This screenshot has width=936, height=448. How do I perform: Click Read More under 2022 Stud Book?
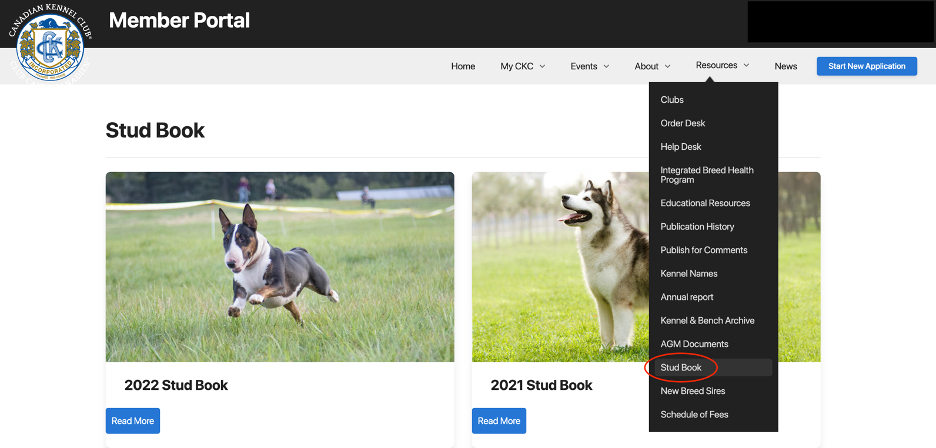click(133, 421)
